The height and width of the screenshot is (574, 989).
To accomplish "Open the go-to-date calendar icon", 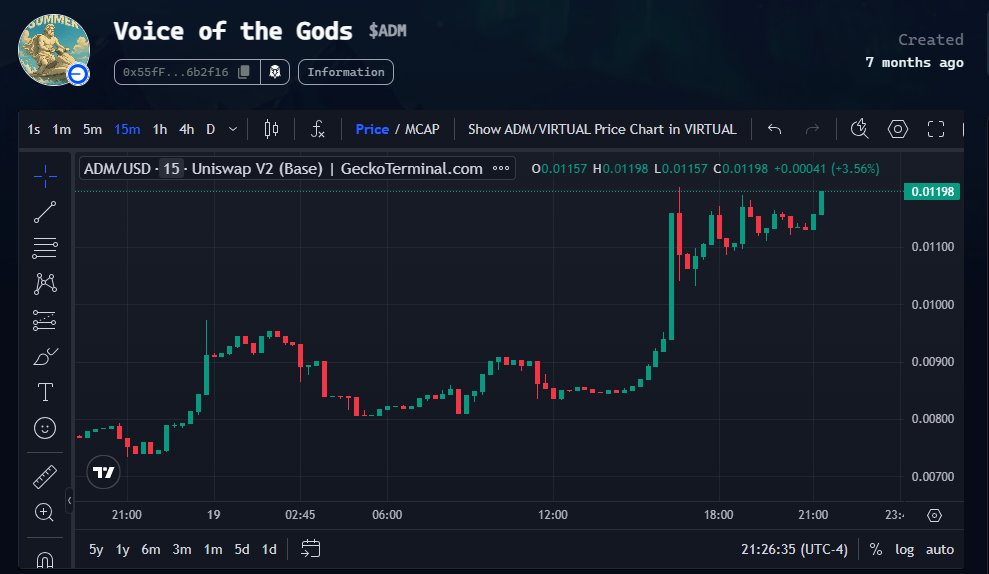I will coord(310,549).
